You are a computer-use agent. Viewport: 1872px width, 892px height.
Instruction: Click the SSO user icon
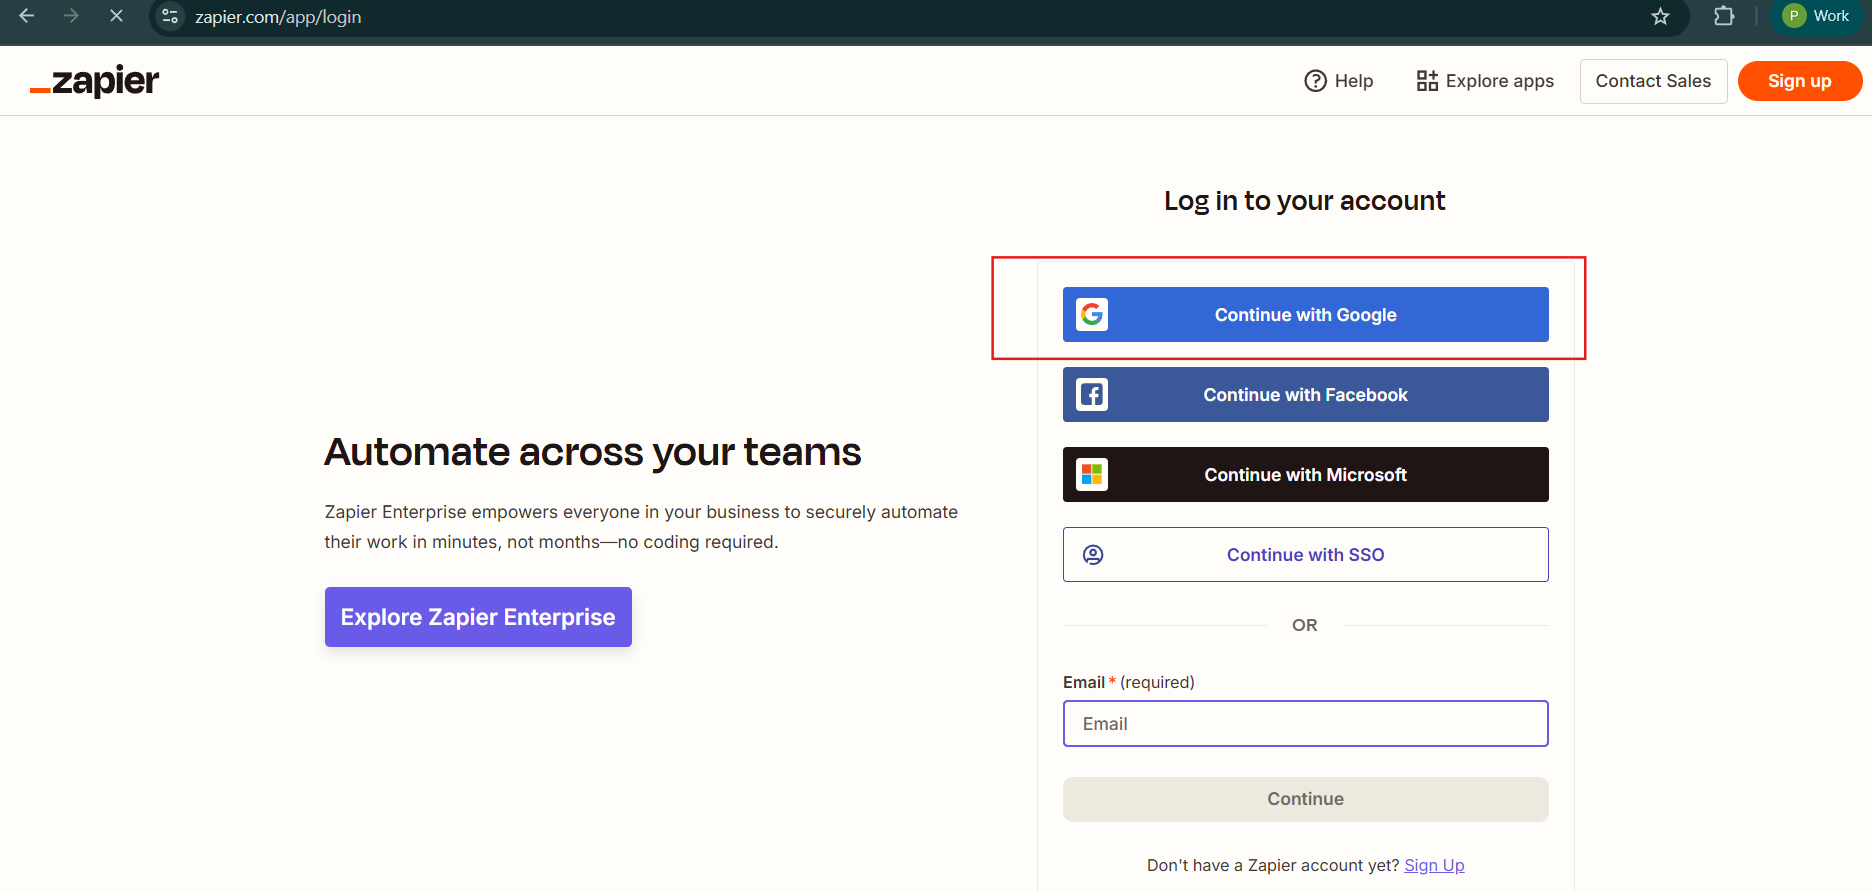1093,554
